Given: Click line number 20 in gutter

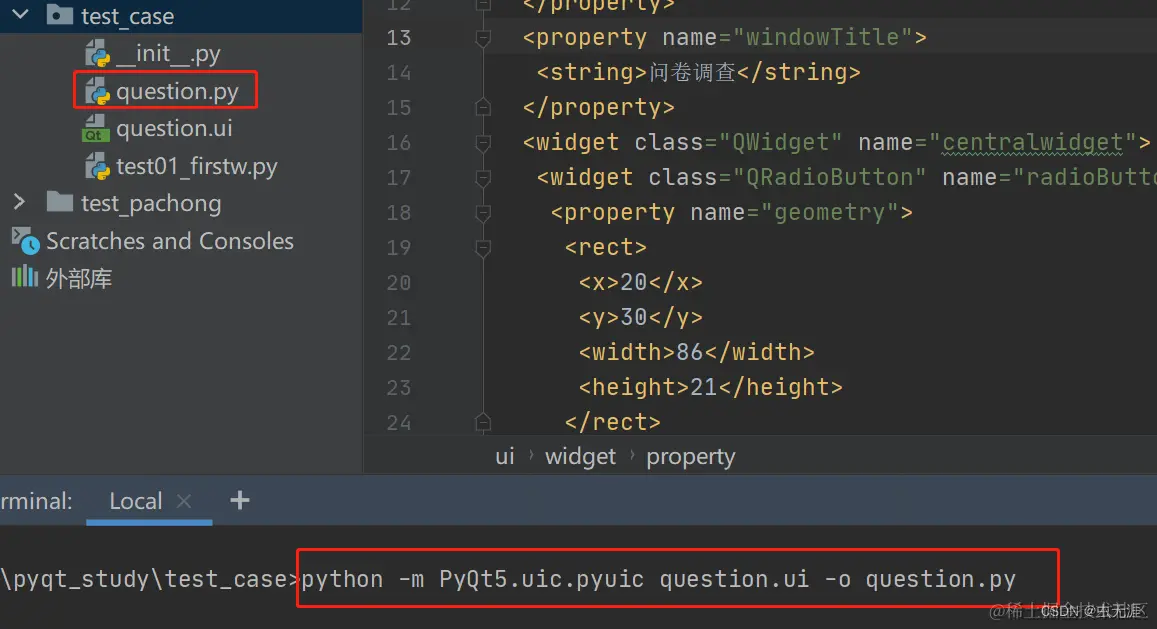Looking at the screenshot, I should pyautogui.click(x=398, y=283).
